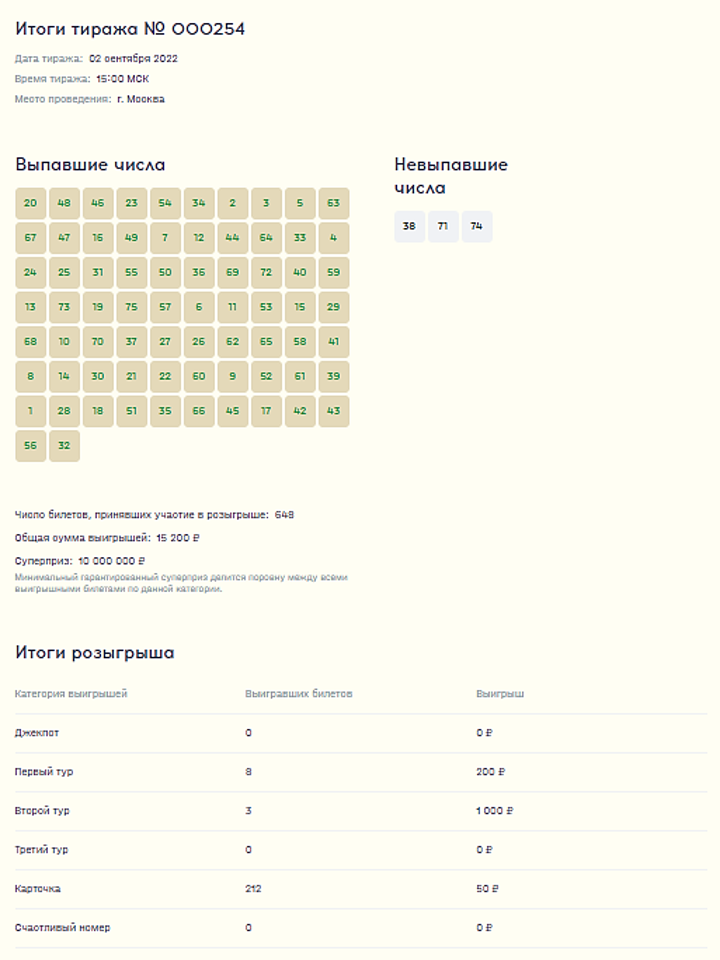720x960 pixels.
Task: Select undrawn number tile 71
Action: pos(443,227)
